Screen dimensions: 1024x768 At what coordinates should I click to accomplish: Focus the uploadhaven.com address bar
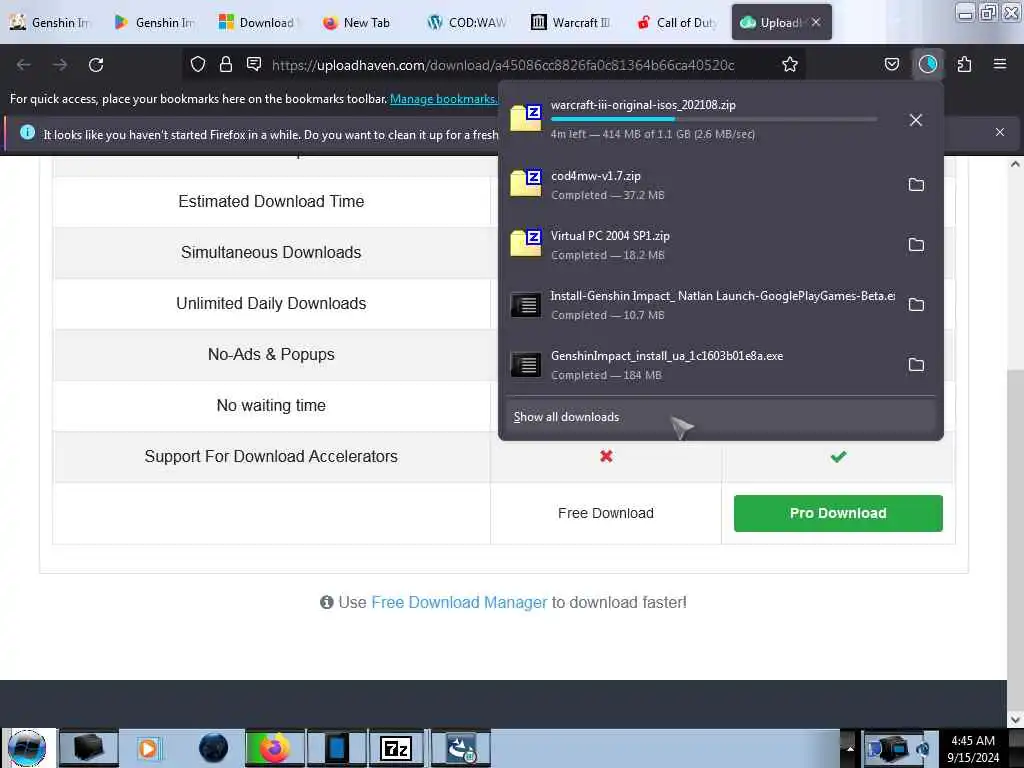(503, 65)
